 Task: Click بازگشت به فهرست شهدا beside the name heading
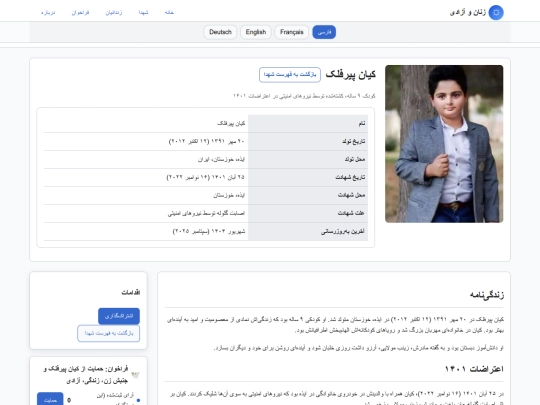290,75
